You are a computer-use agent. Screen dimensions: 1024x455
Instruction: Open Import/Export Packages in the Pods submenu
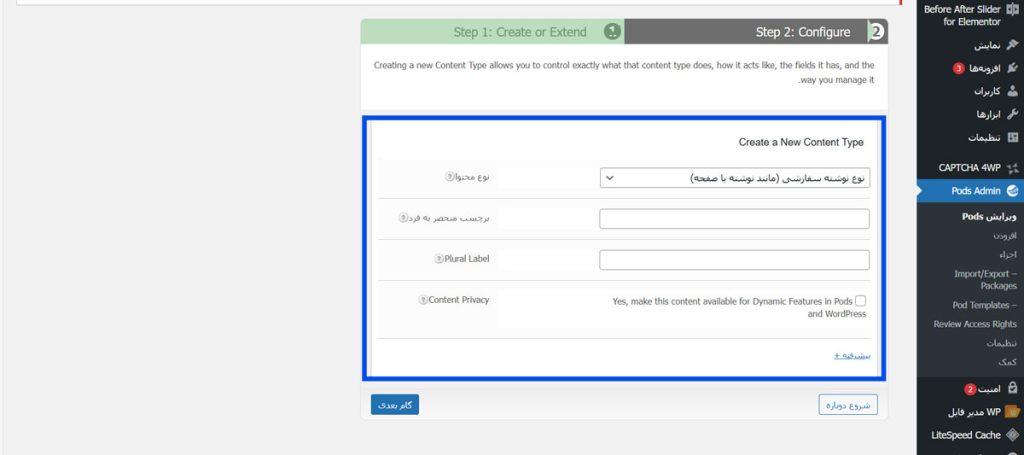[984, 279]
